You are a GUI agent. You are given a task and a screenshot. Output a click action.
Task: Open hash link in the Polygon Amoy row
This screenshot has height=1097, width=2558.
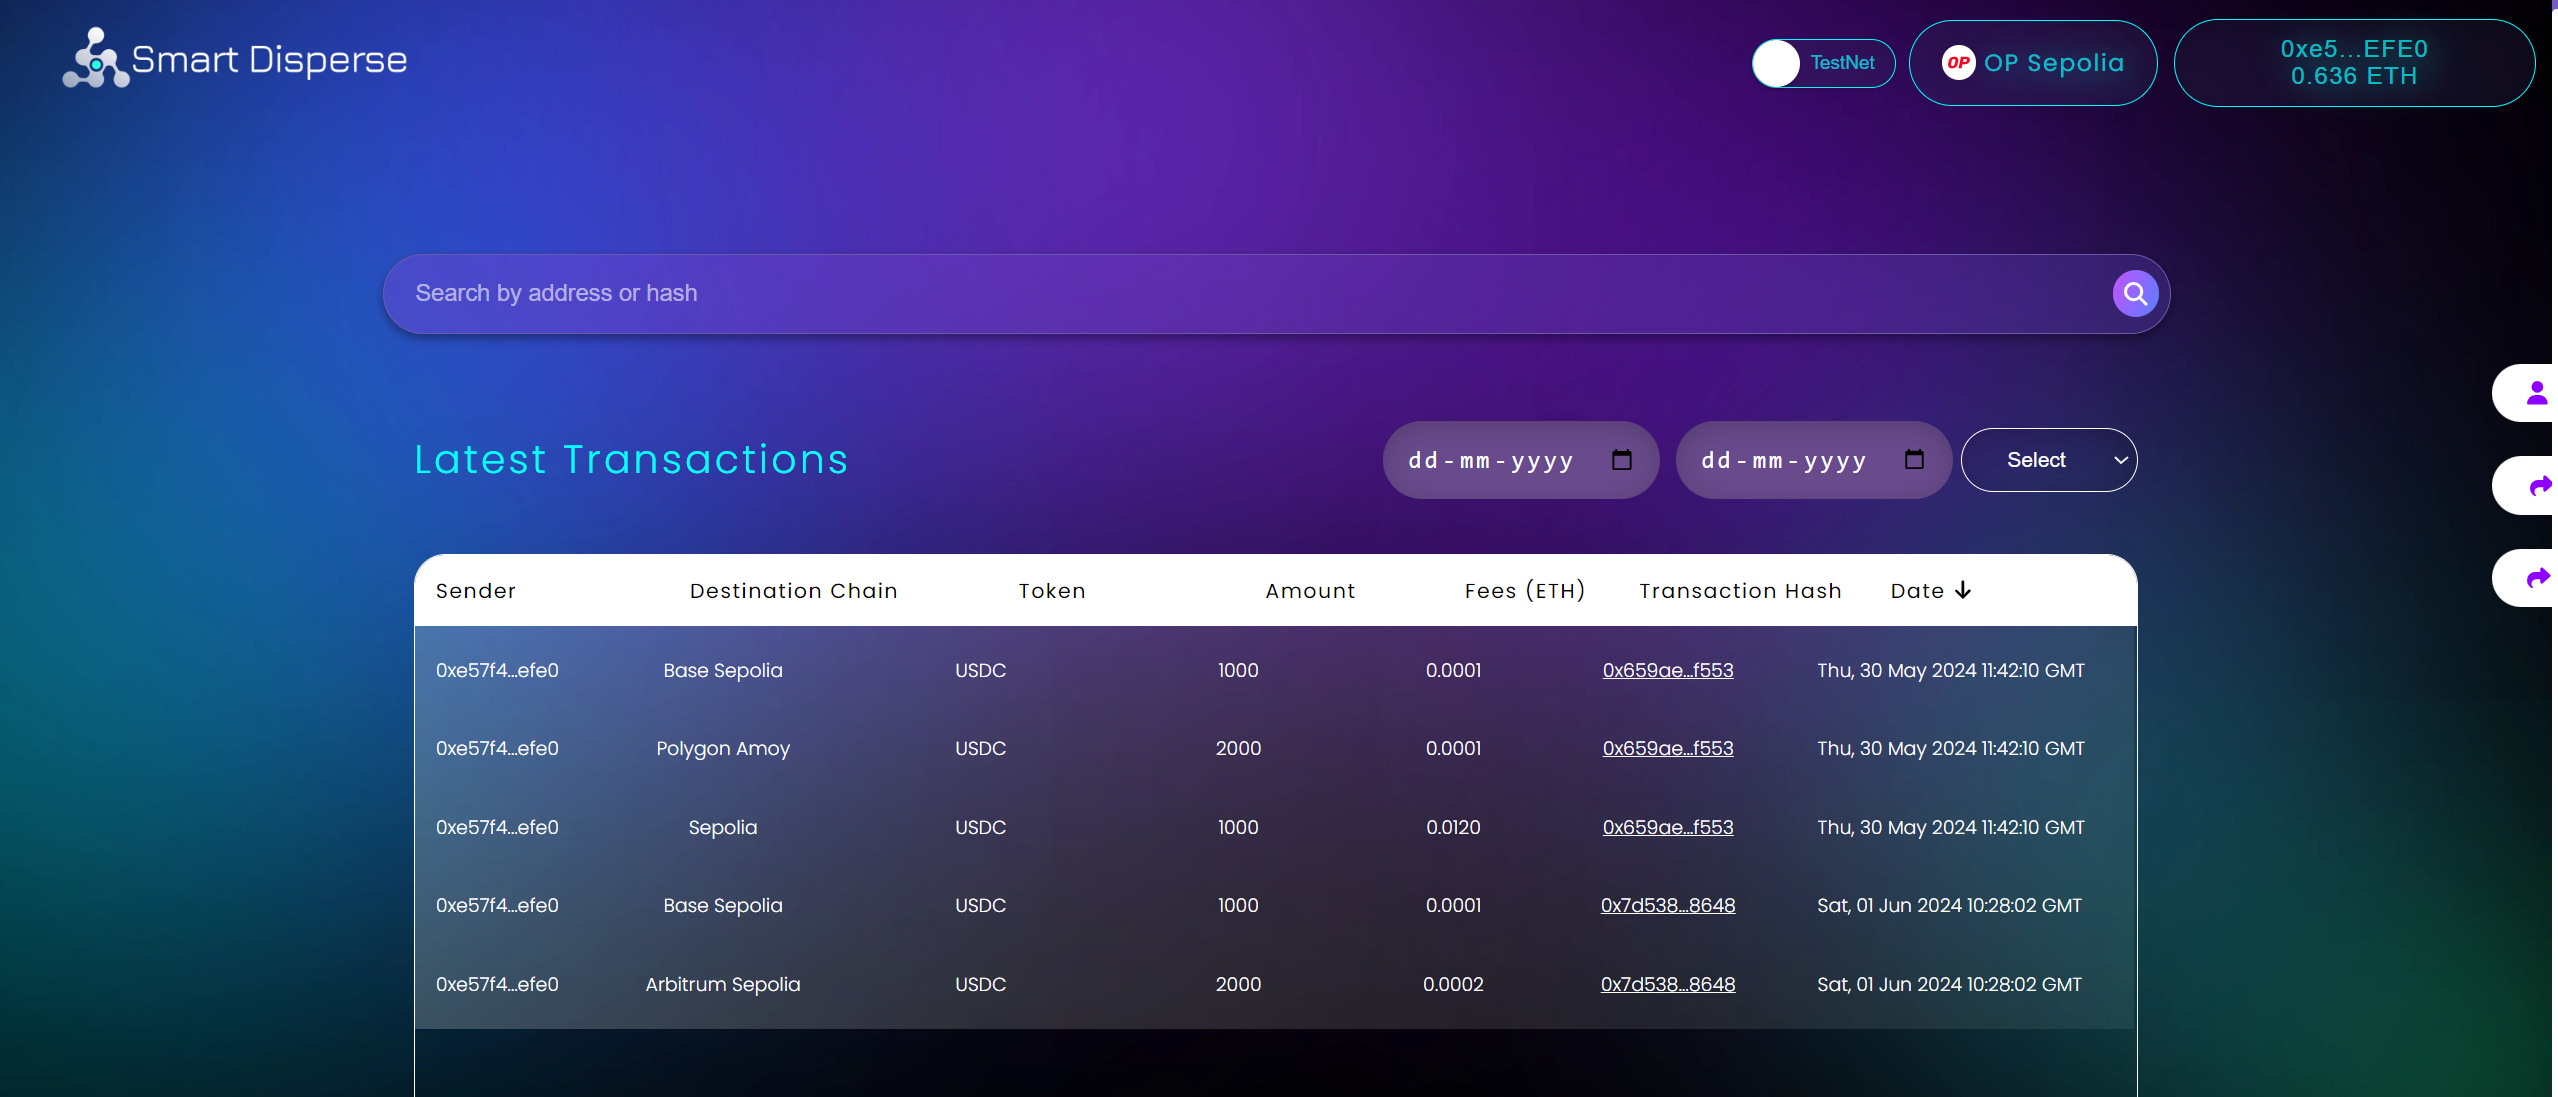1667,748
